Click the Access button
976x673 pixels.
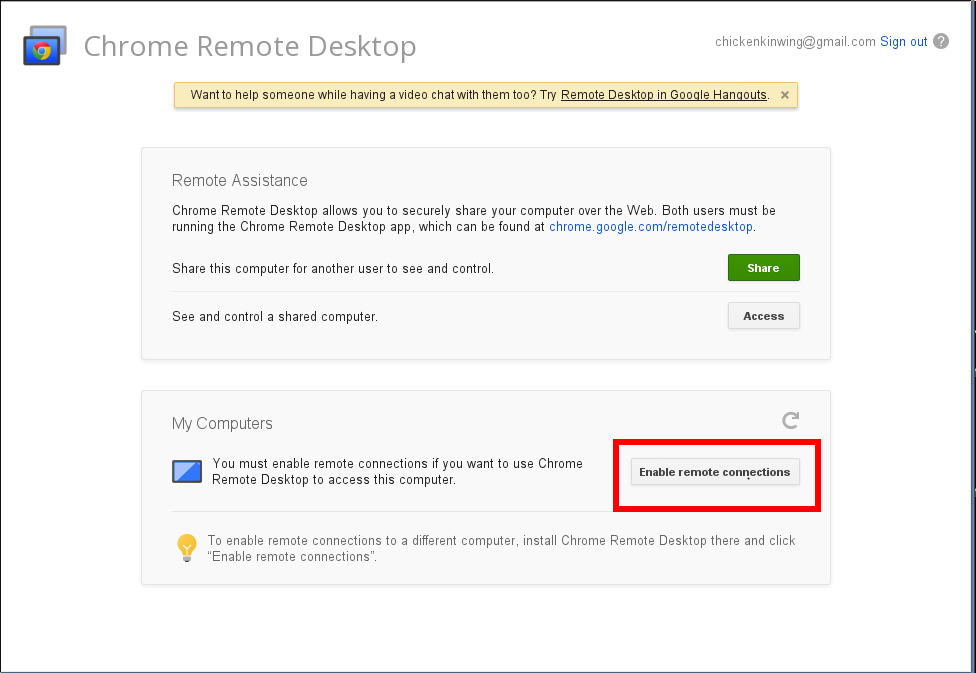764,316
